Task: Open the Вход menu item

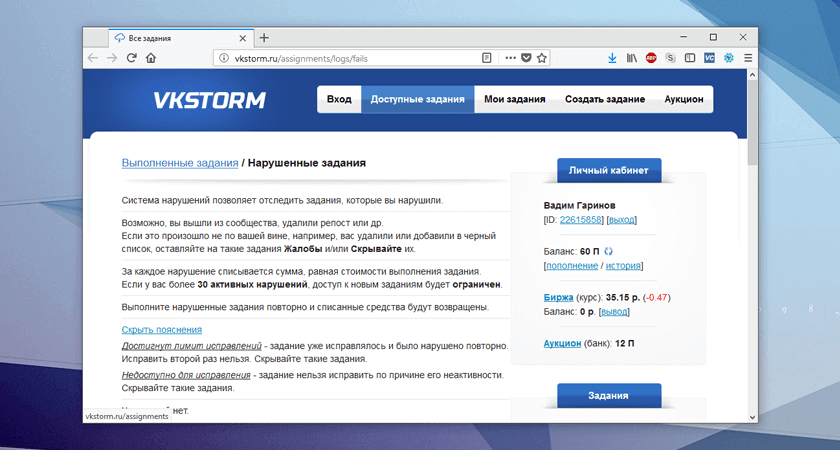Action: pyautogui.click(x=339, y=99)
